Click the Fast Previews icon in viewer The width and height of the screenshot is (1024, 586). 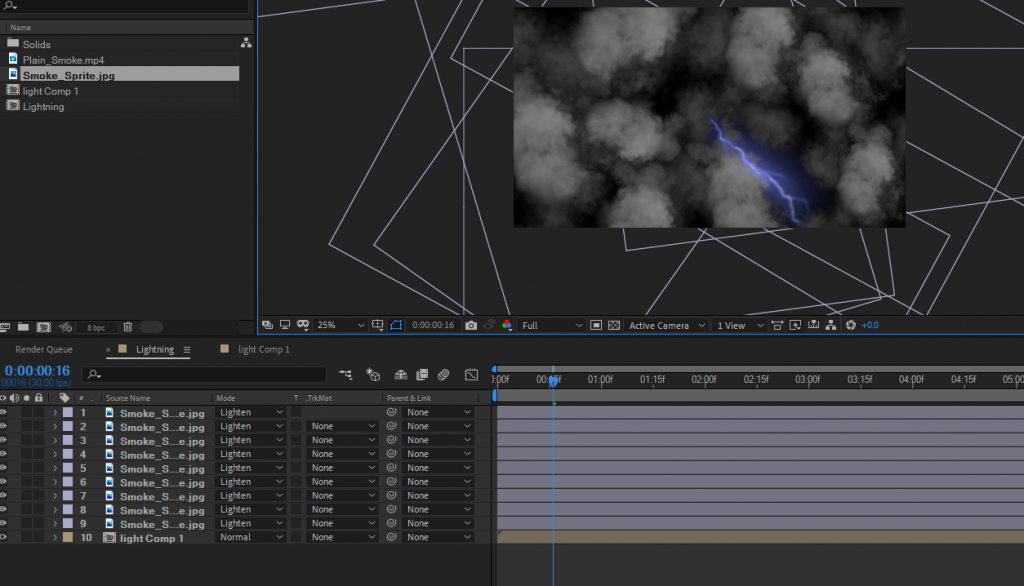(795, 325)
